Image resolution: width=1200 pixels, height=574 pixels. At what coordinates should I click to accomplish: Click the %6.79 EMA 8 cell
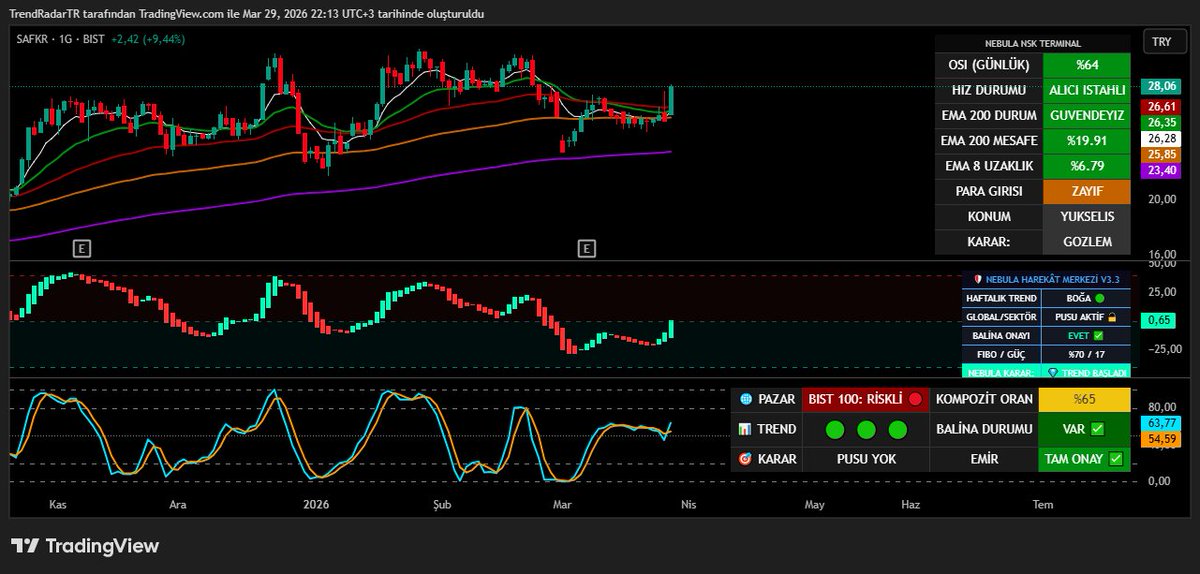click(1087, 165)
